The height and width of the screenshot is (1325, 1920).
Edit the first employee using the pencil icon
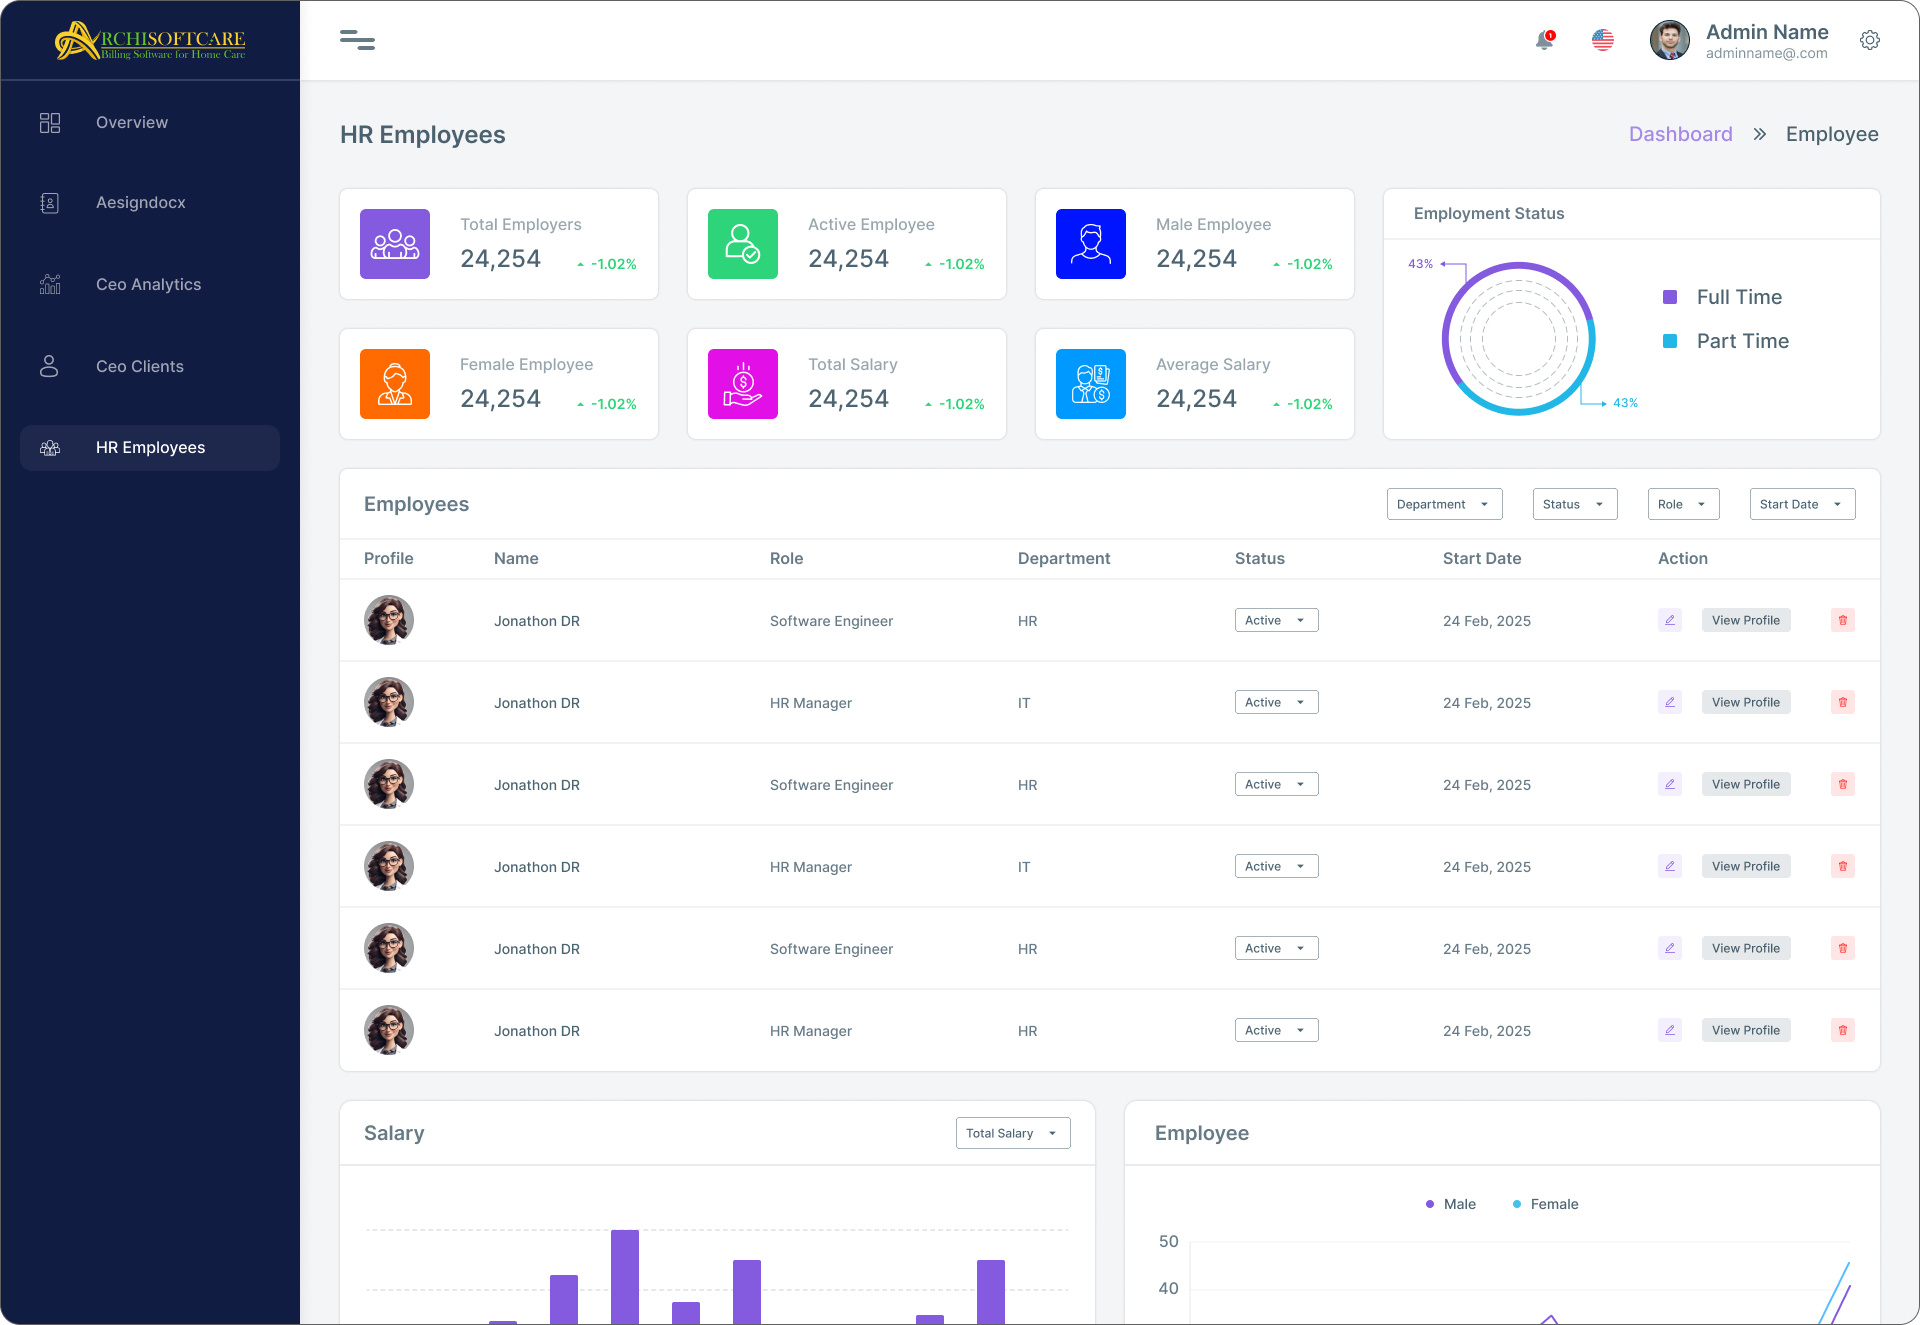(1668, 620)
